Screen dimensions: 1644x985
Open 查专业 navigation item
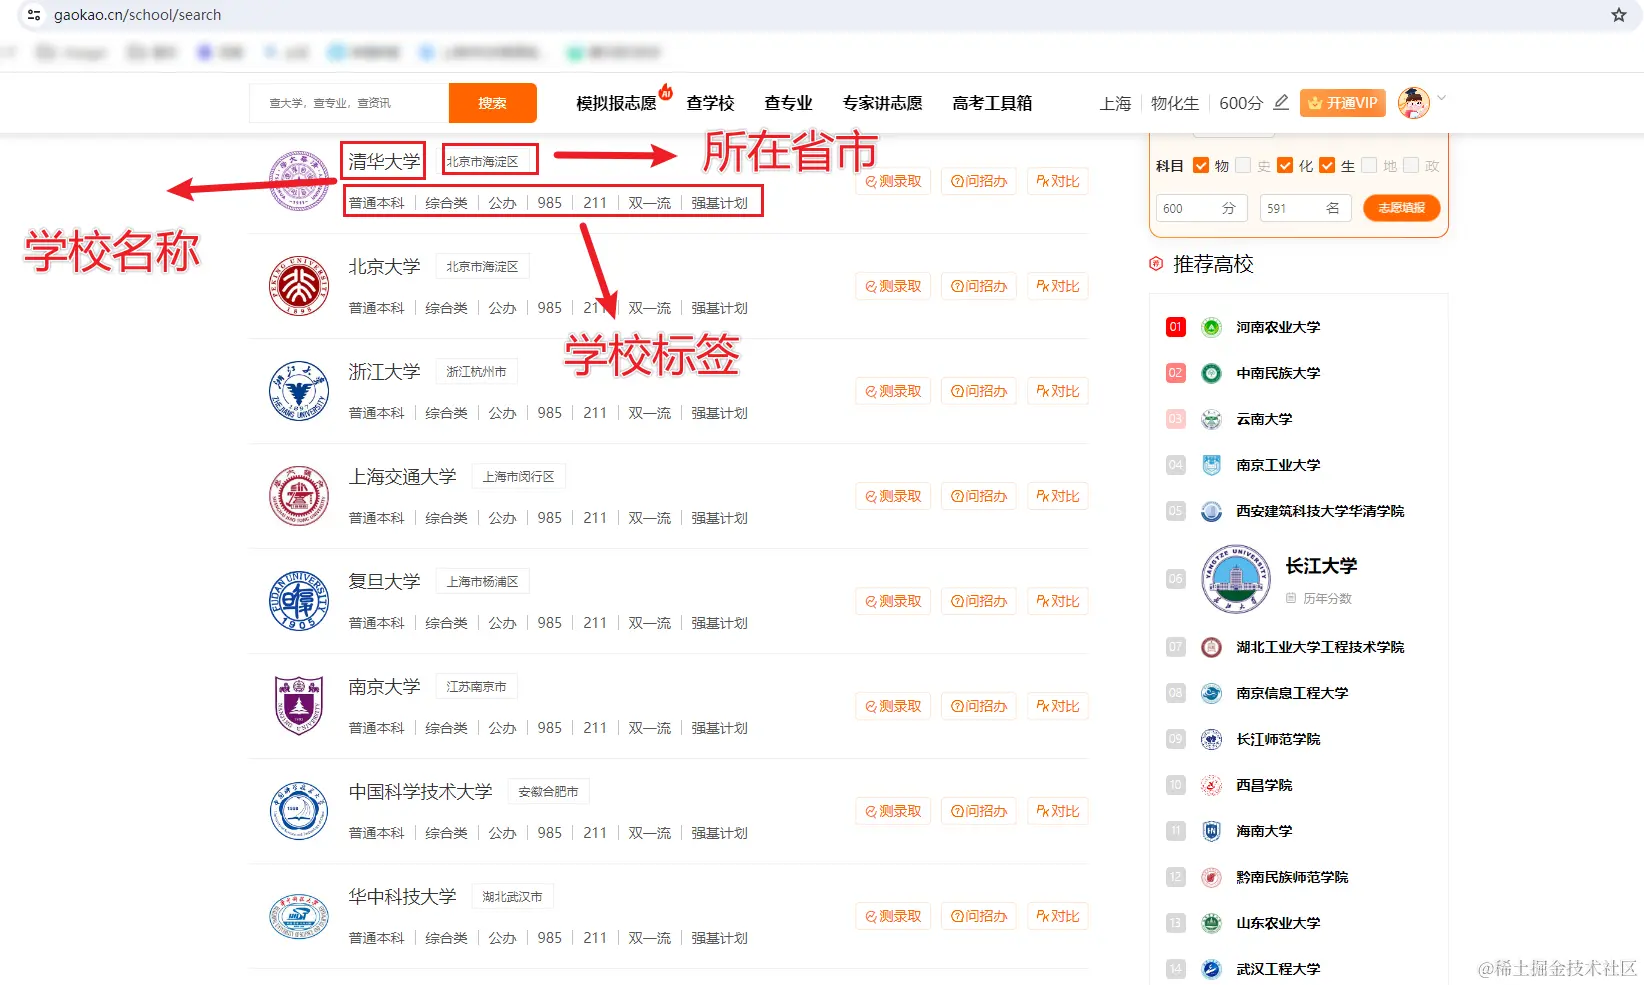click(788, 103)
